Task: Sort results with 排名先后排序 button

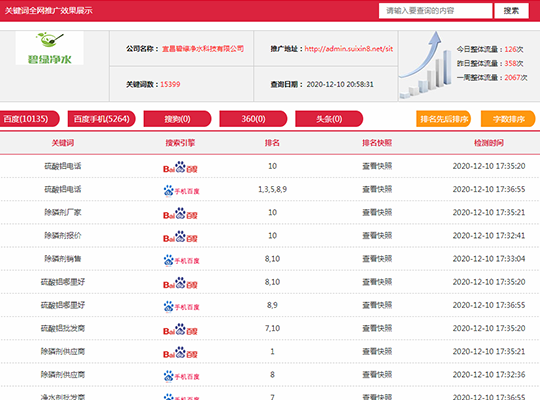Action: coord(444,119)
